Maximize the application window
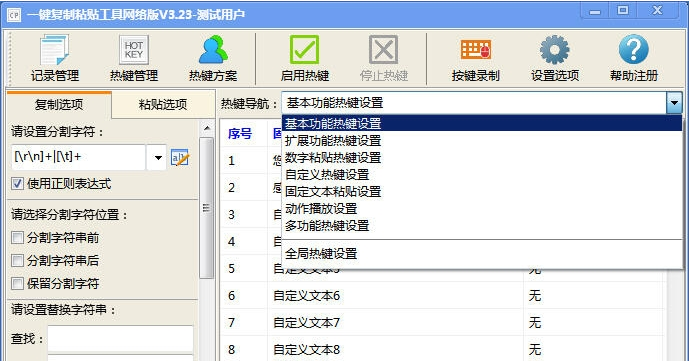 pyautogui.click(x=623, y=11)
